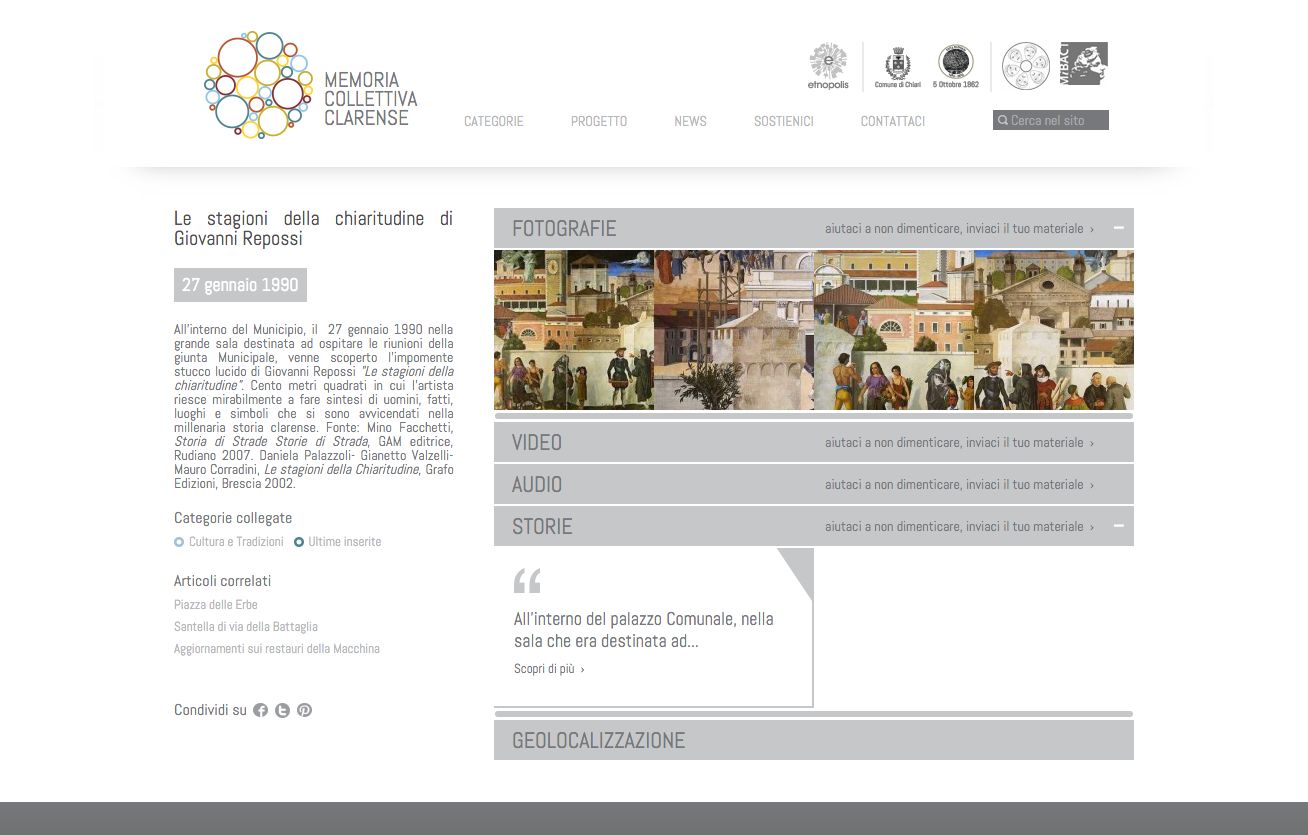Open the second fresco photo with scaffolding
This screenshot has width=1308, height=835.
coord(734,330)
